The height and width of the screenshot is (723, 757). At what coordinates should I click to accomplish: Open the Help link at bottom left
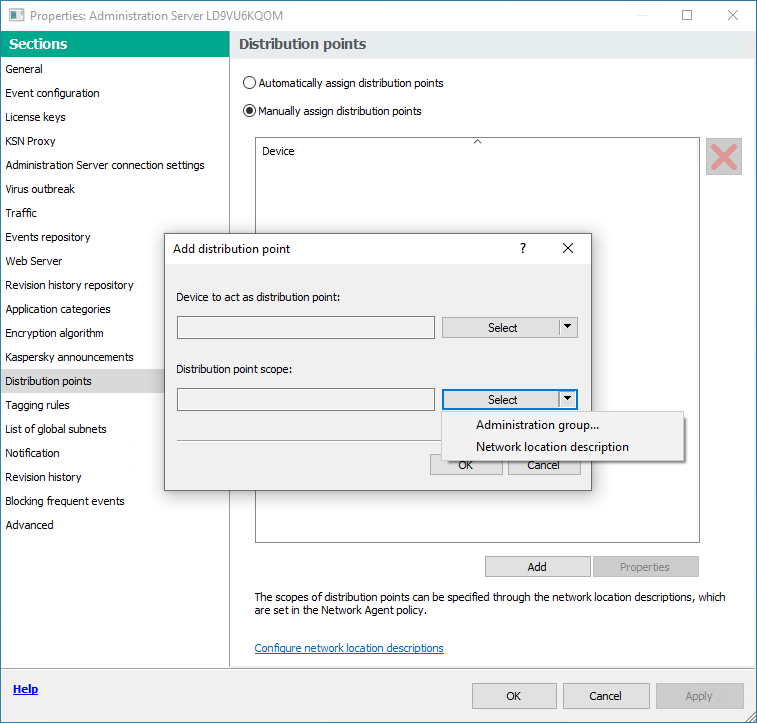click(x=25, y=689)
